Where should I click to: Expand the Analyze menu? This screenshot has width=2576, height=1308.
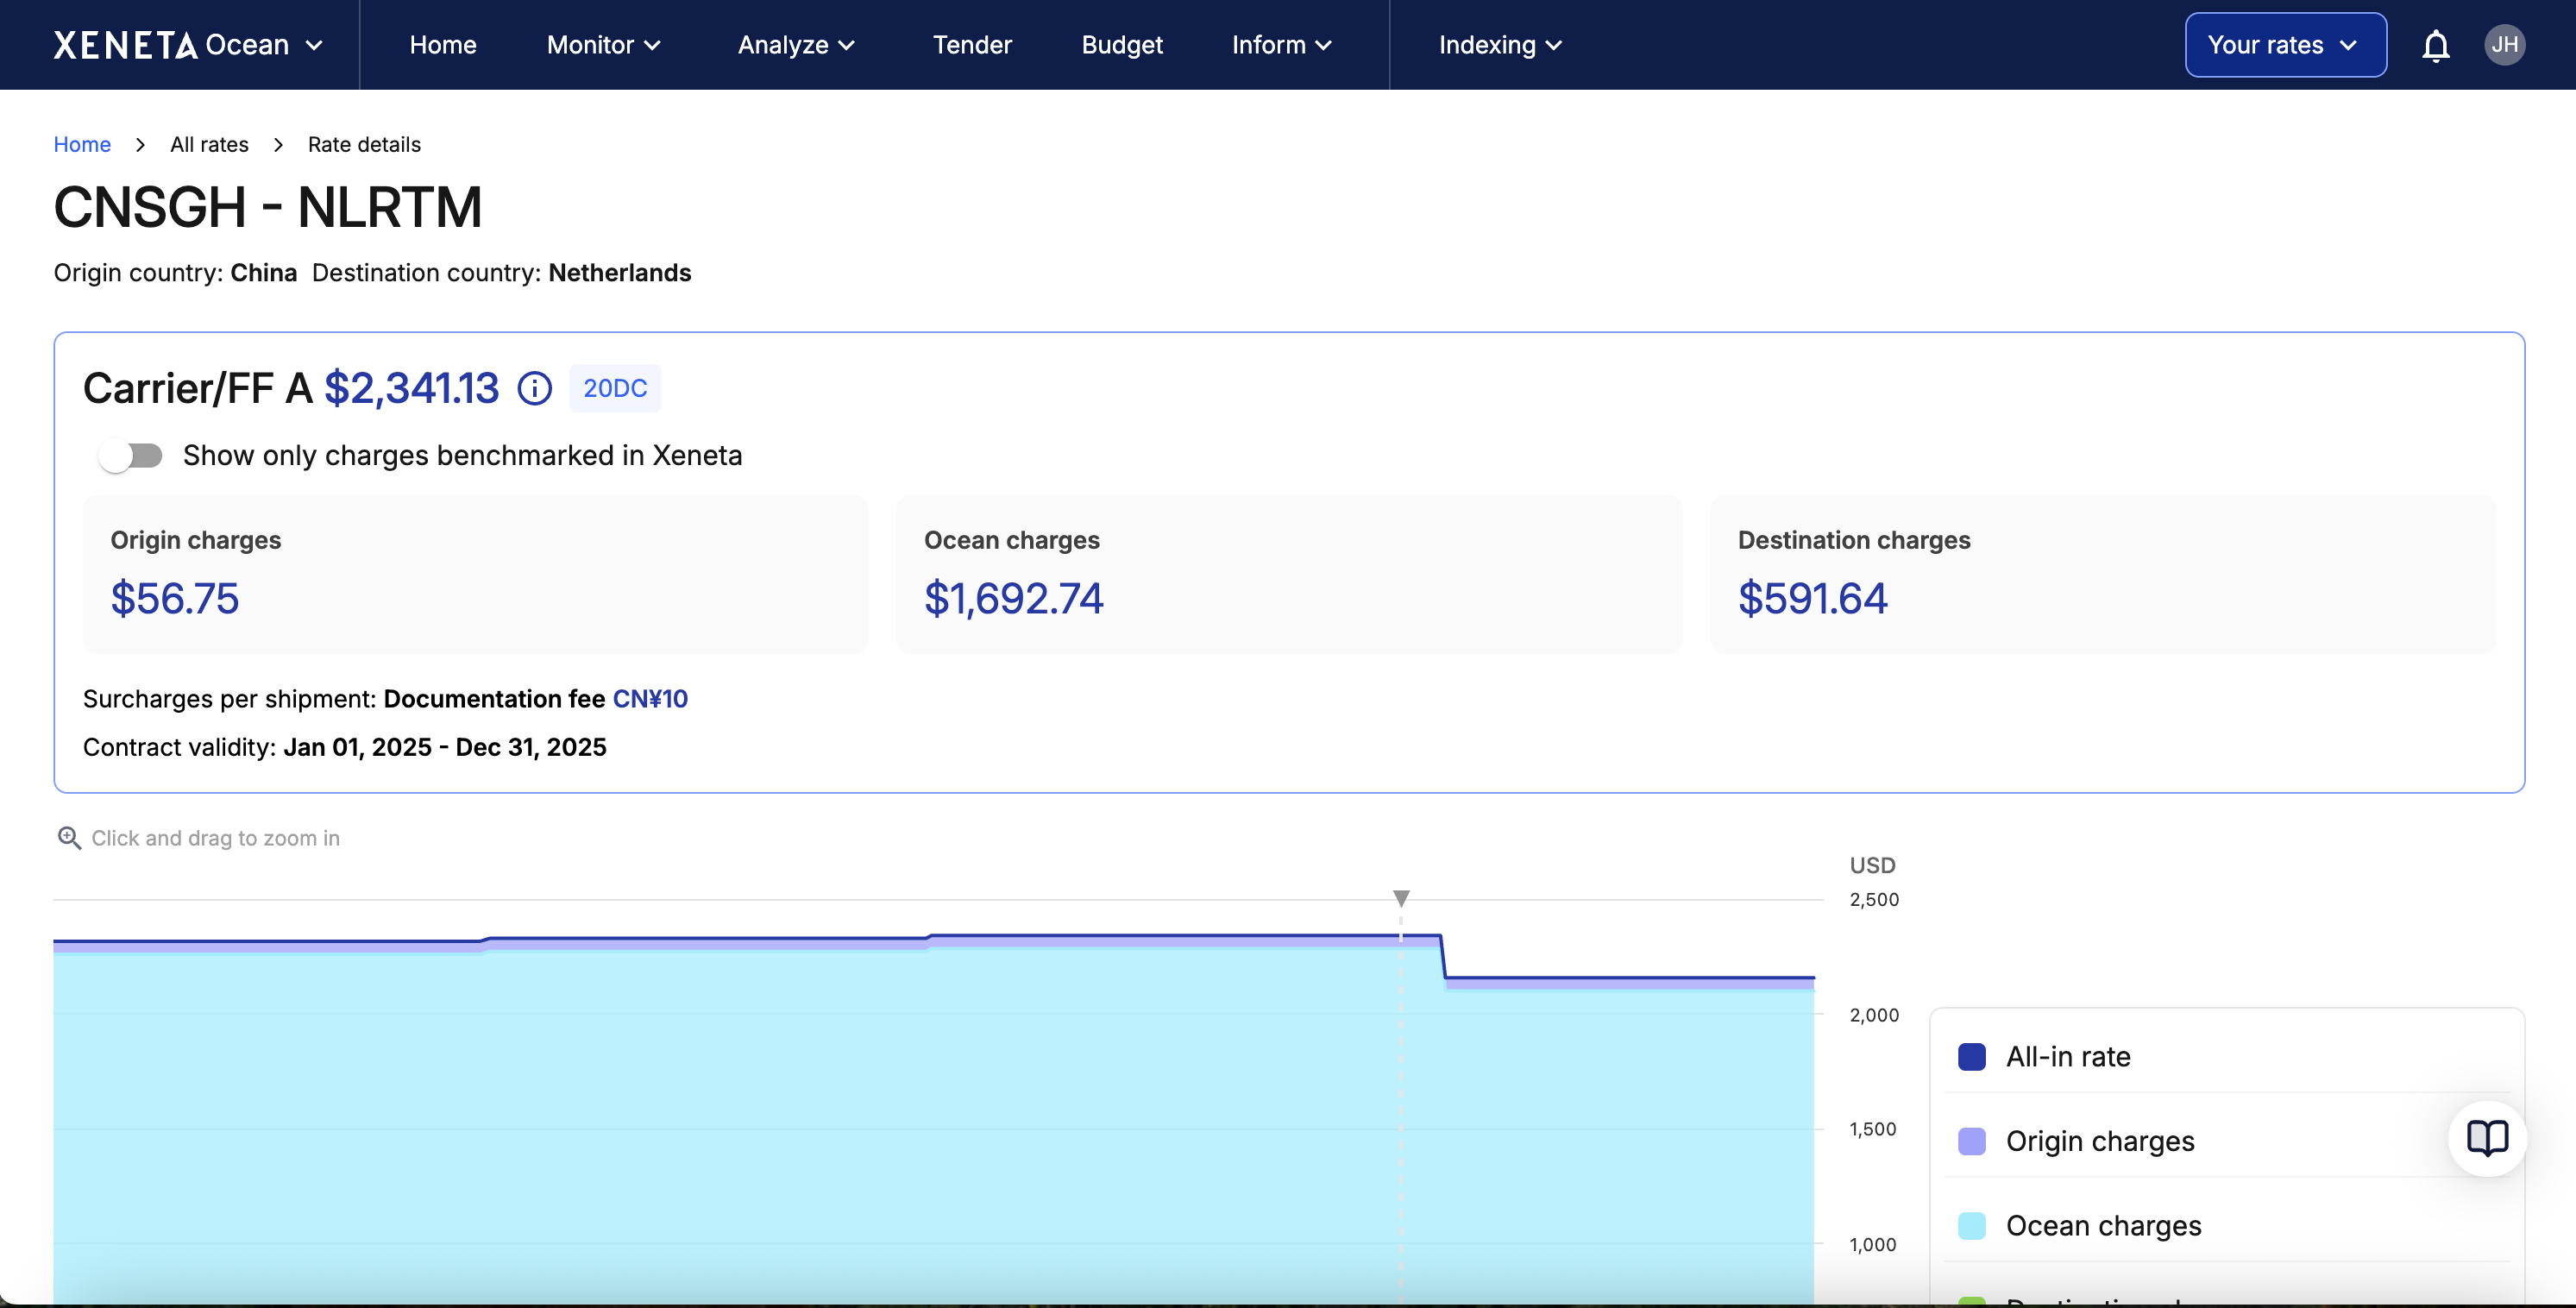tap(796, 45)
